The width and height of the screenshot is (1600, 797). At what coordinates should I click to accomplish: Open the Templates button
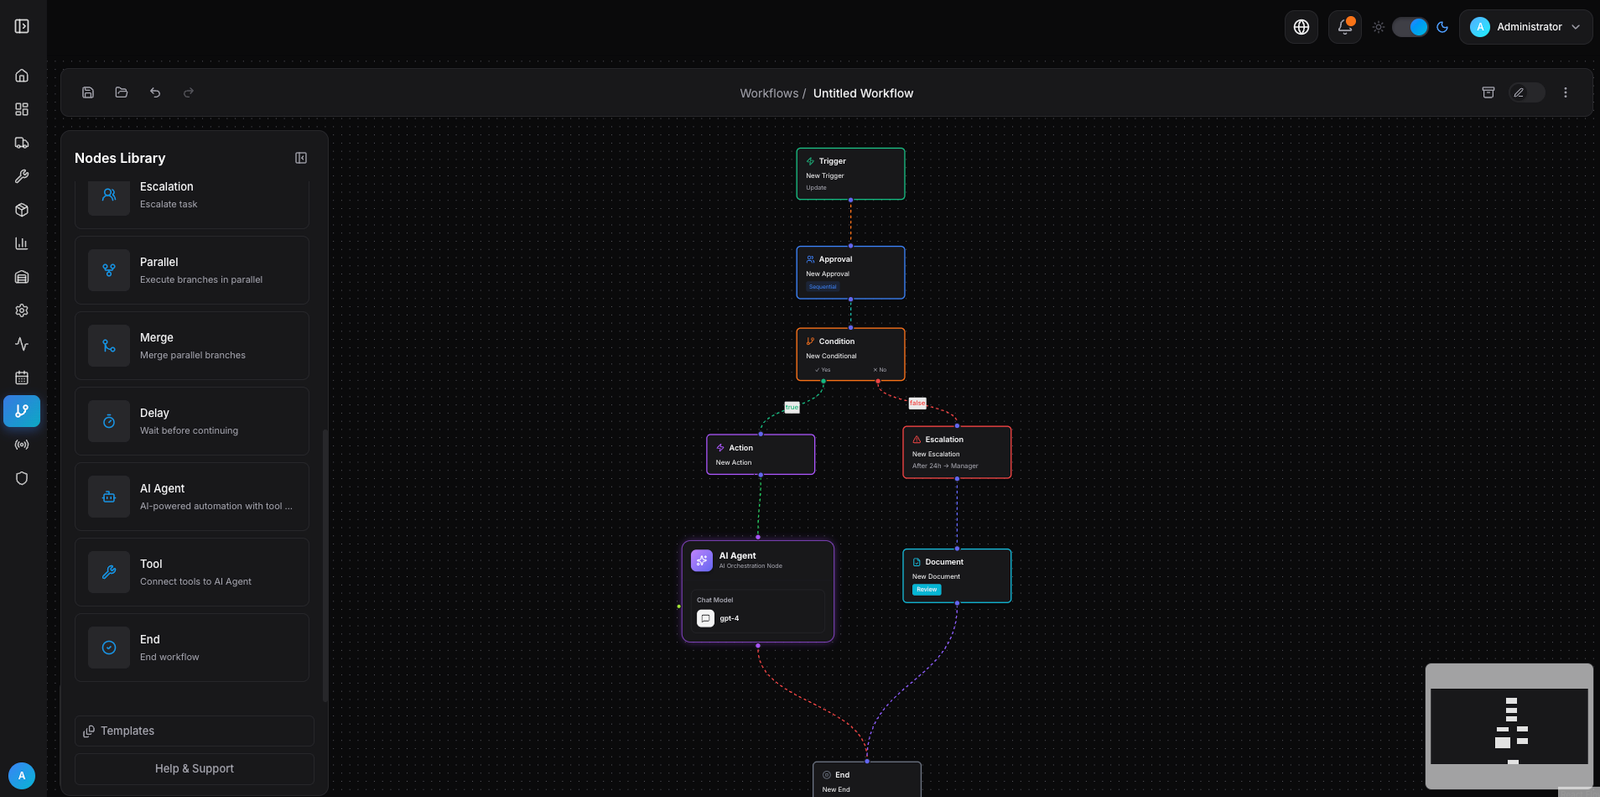194,731
